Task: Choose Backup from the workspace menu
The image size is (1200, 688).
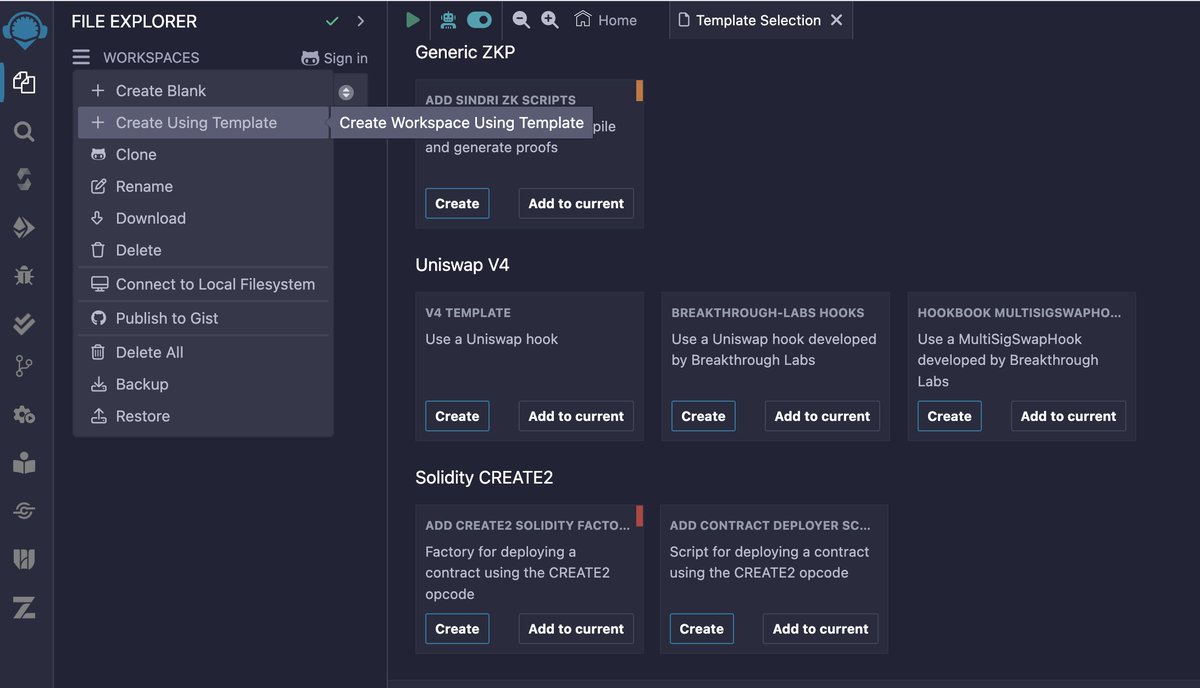Action: click(203, 385)
